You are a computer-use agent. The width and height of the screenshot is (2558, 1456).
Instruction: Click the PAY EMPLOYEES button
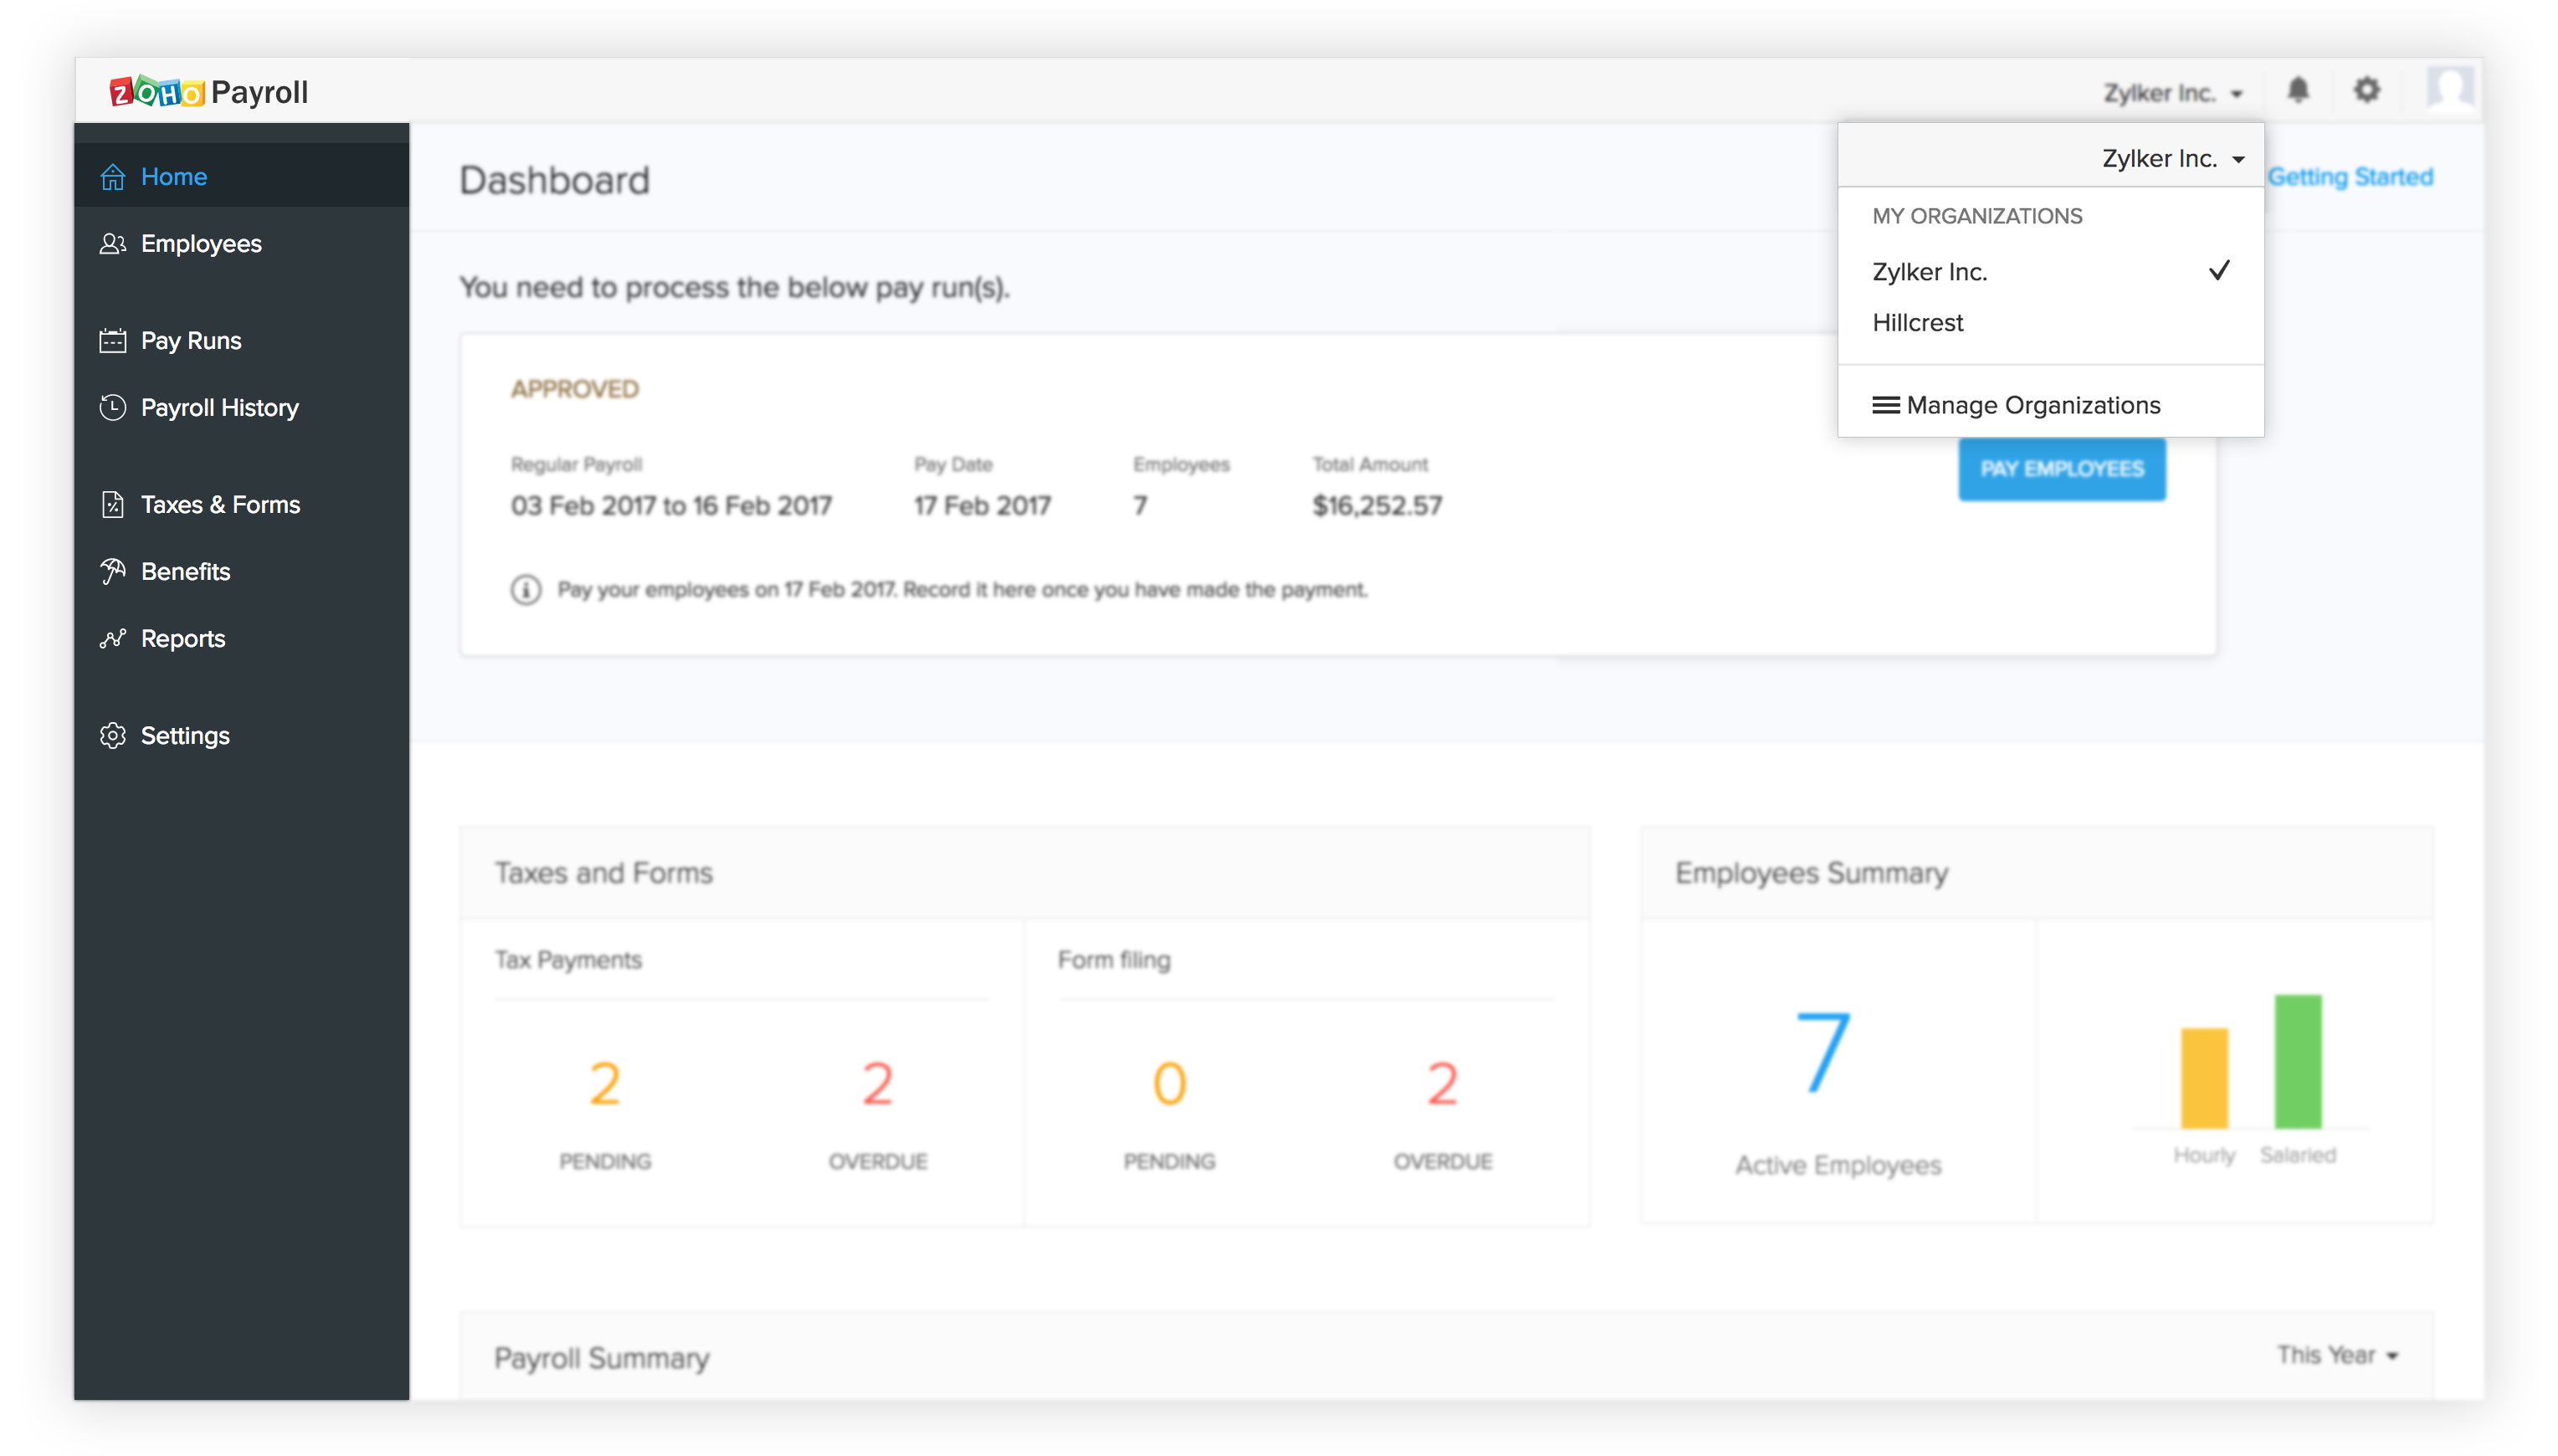click(x=2063, y=469)
